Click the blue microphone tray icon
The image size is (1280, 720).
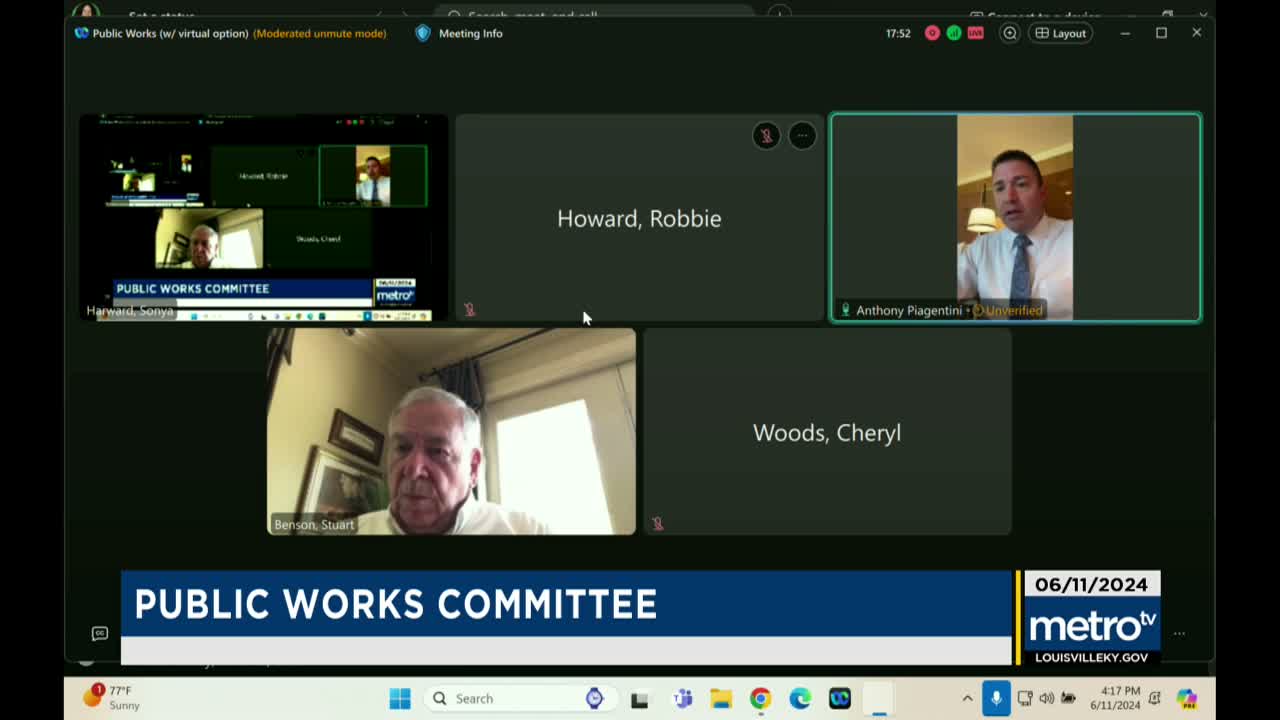point(996,698)
